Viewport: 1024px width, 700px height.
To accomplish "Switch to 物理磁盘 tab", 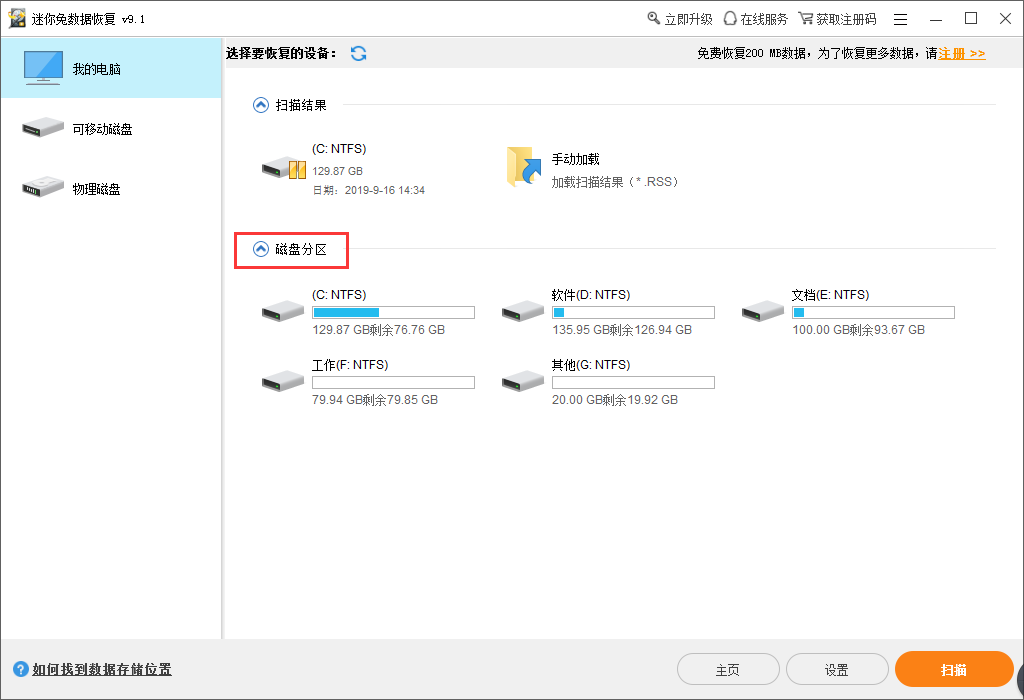I will pyautogui.click(x=111, y=188).
